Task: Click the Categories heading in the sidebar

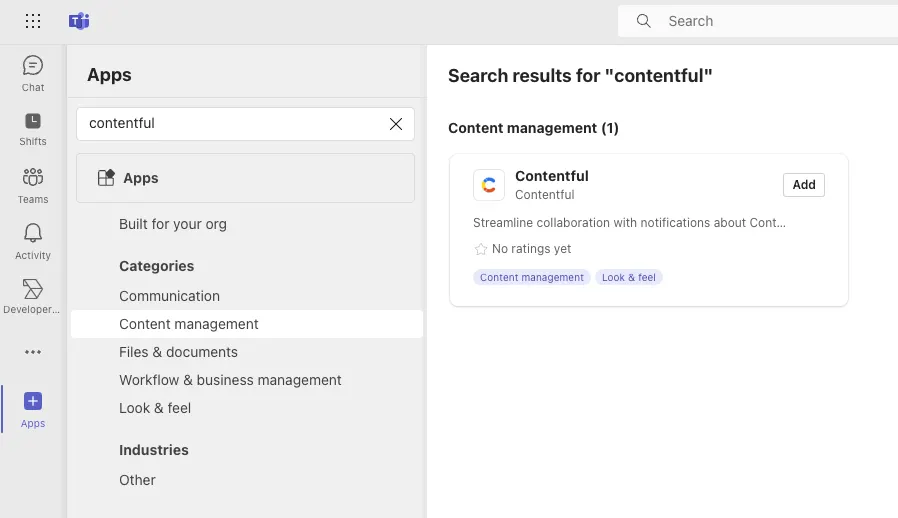Action: tap(156, 266)
